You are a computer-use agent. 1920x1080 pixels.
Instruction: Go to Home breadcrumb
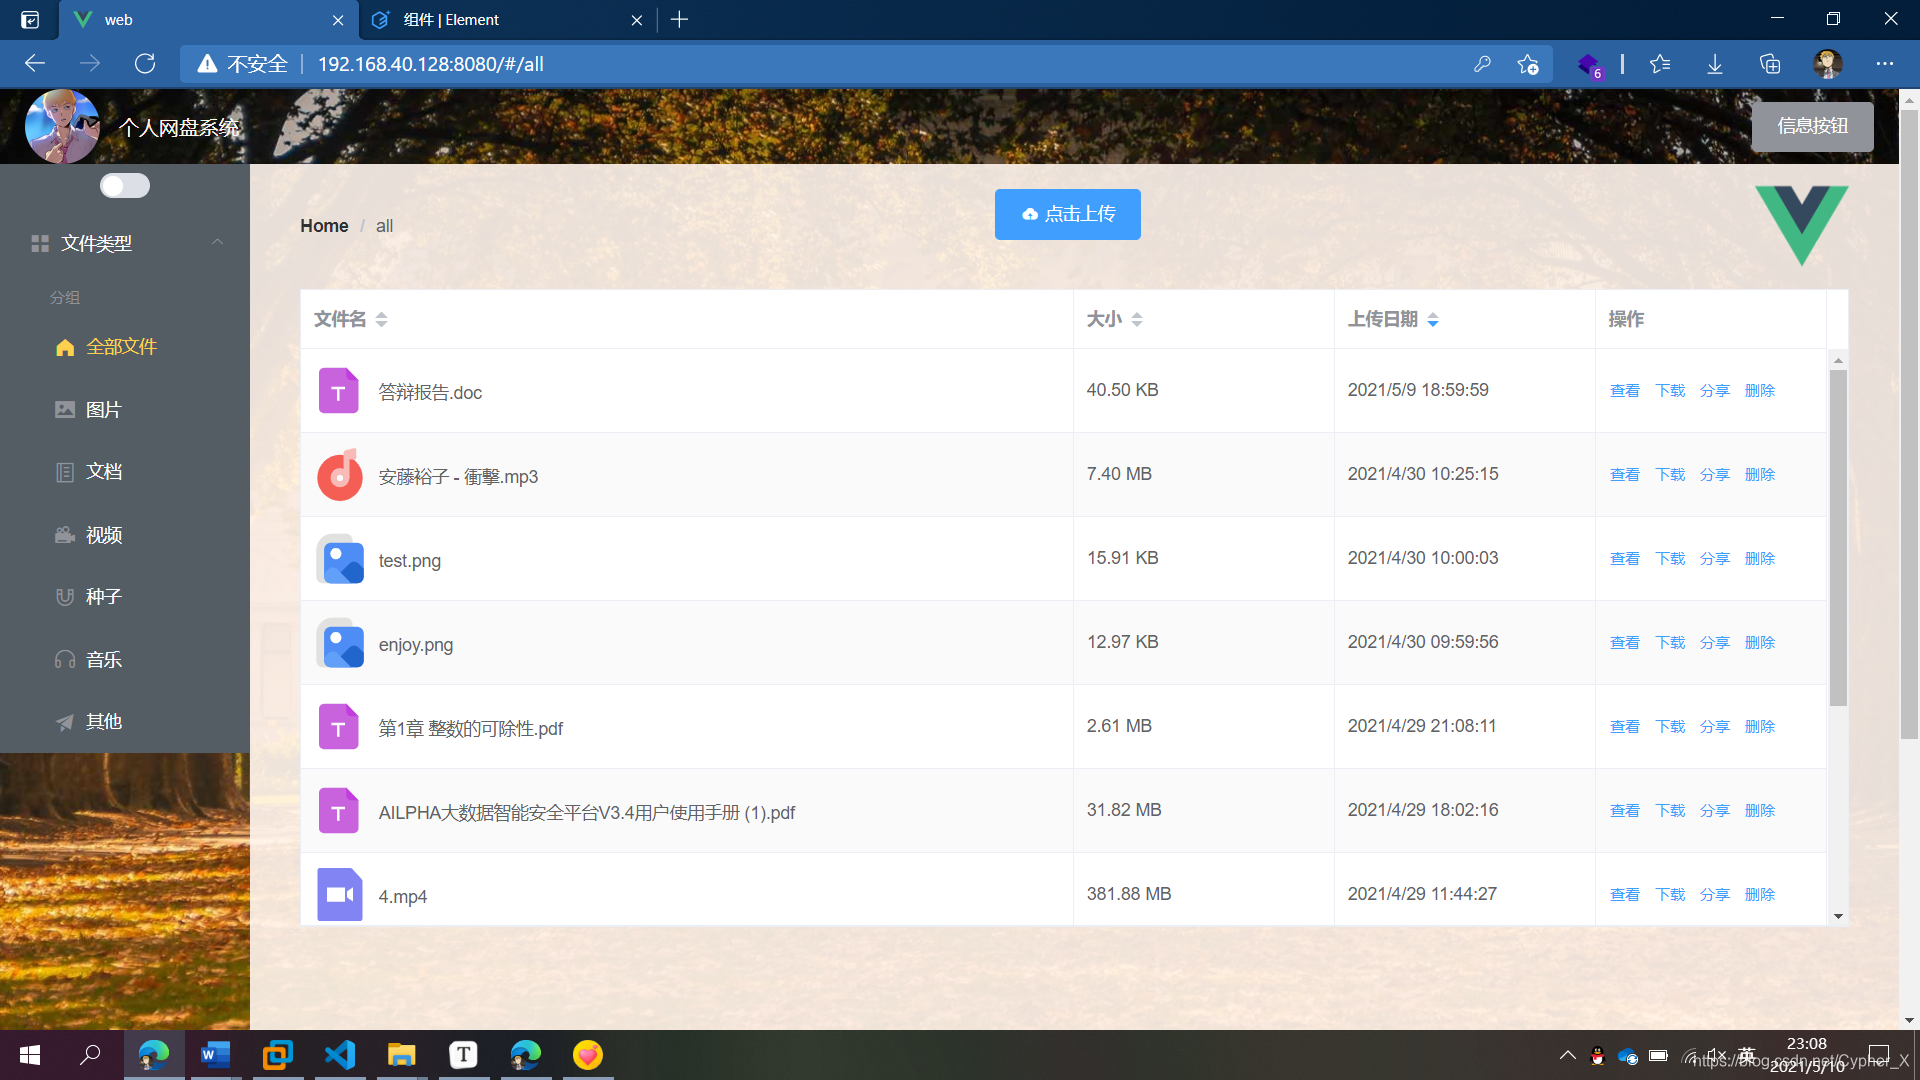tap(324, 226)
